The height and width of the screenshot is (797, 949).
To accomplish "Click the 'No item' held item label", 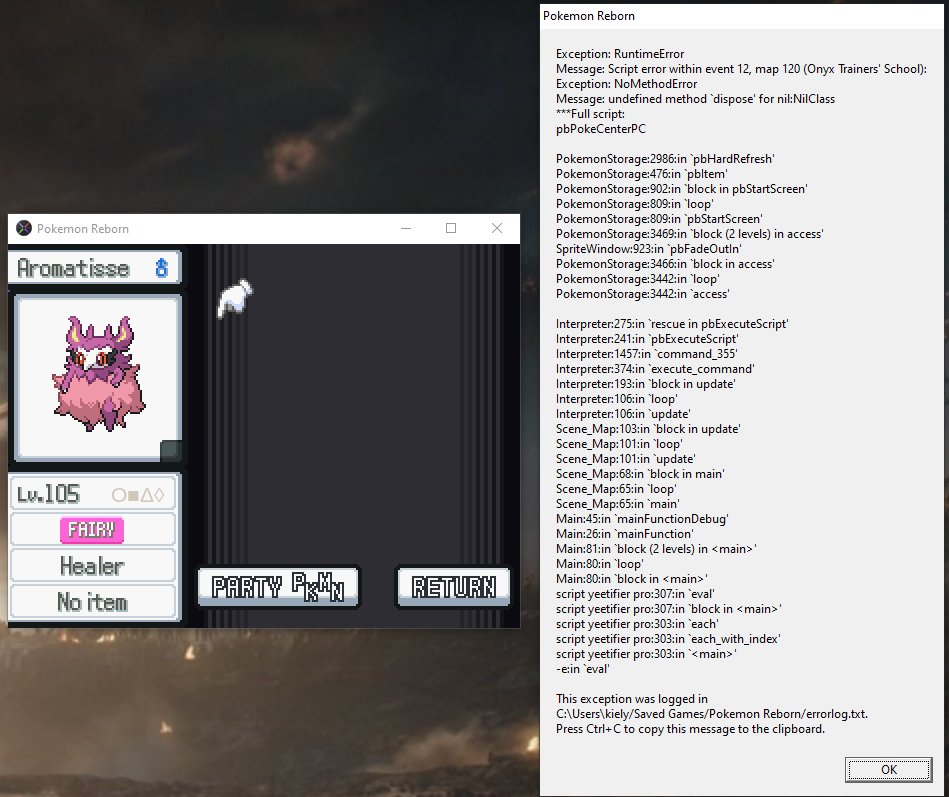I will coord(92,602).
